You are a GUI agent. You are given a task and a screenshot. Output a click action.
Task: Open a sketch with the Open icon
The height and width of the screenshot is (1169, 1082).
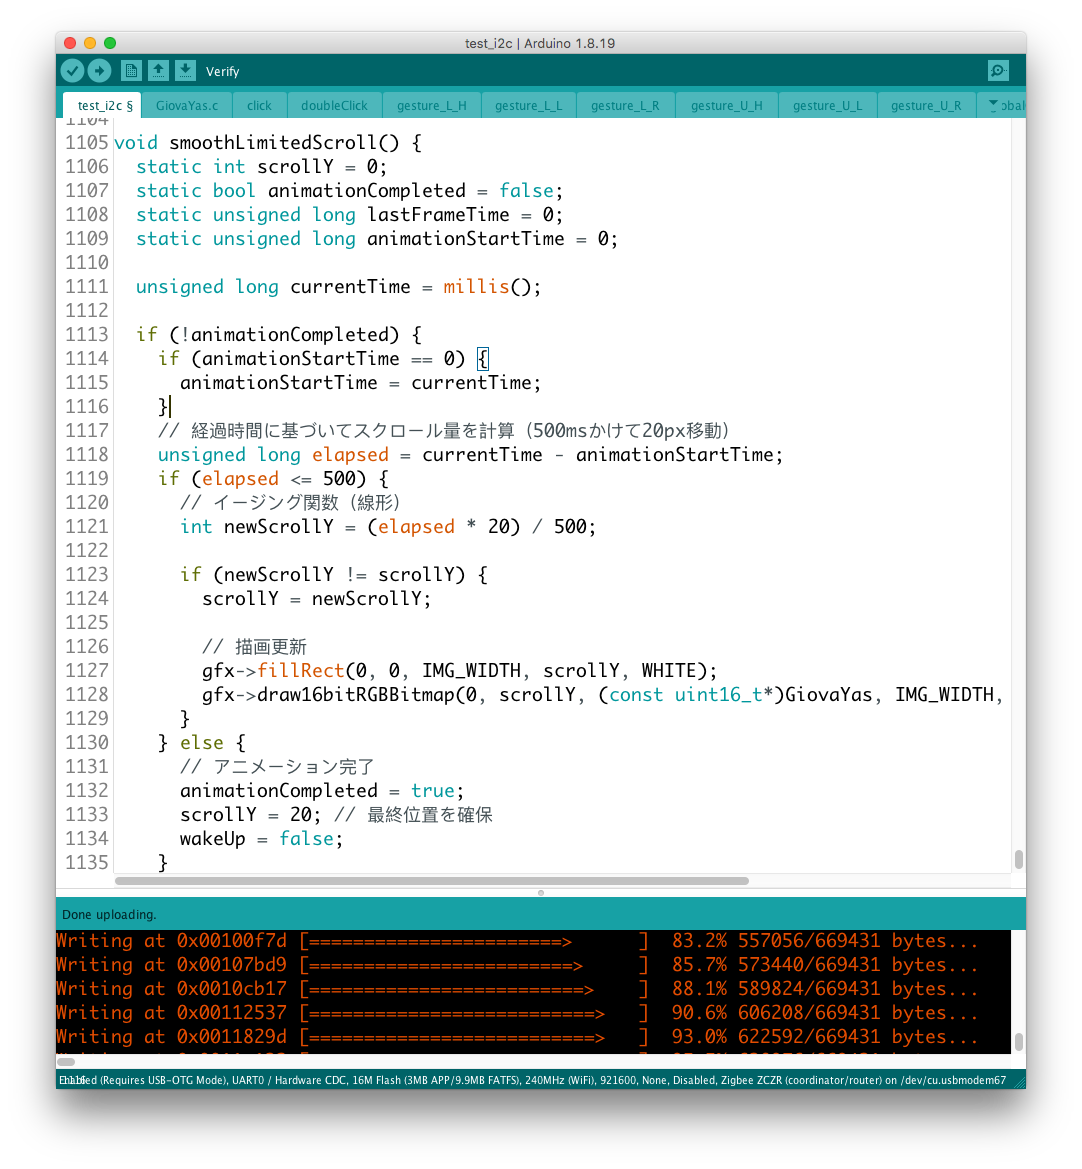coord(158,70)
